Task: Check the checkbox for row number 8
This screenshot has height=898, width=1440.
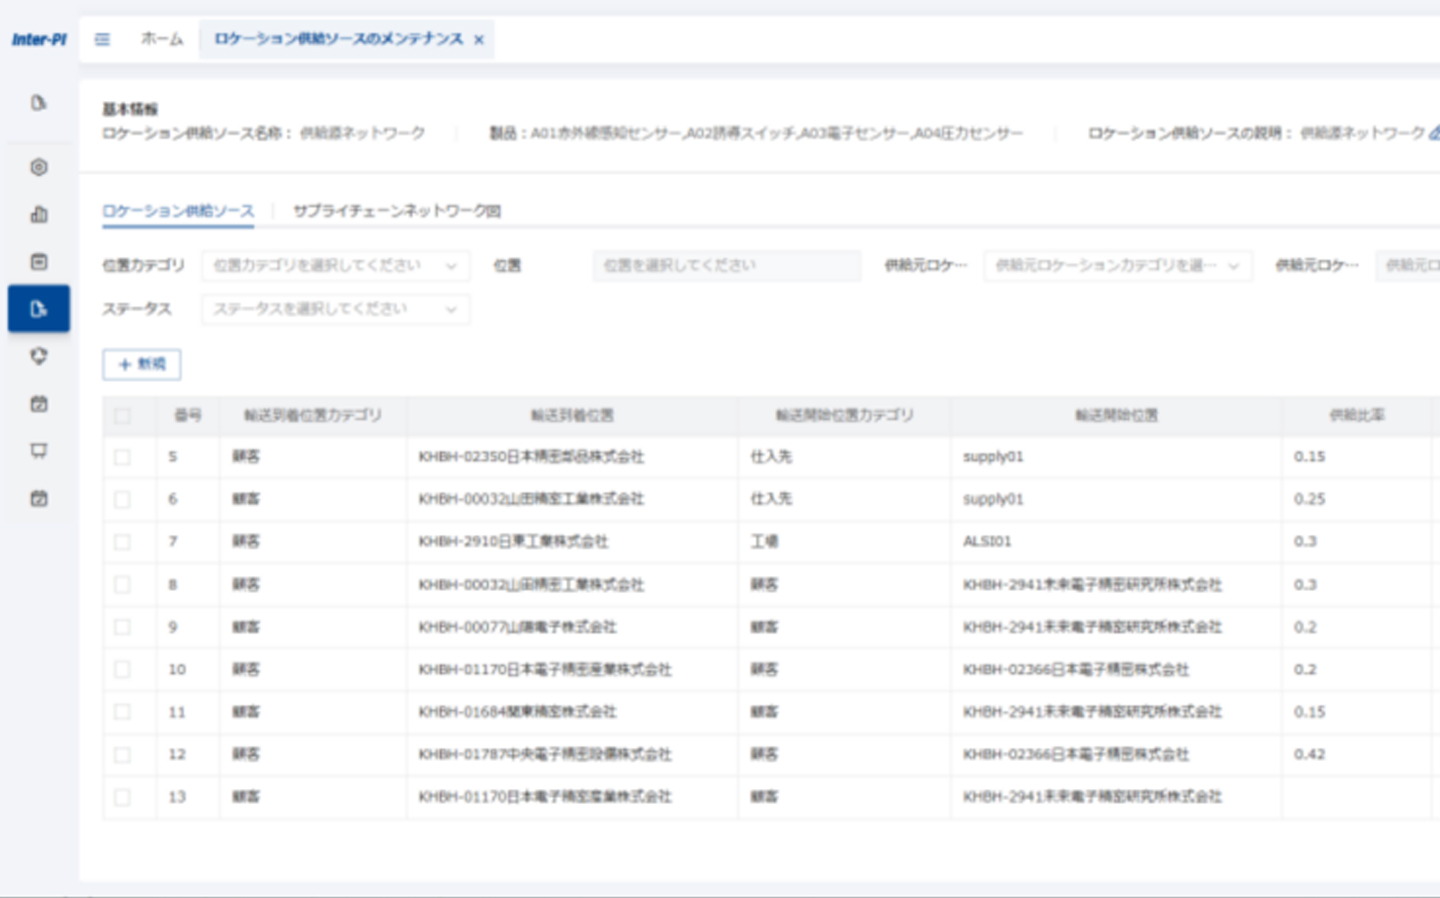Action: pyautogui.click(x=122, y=584)
